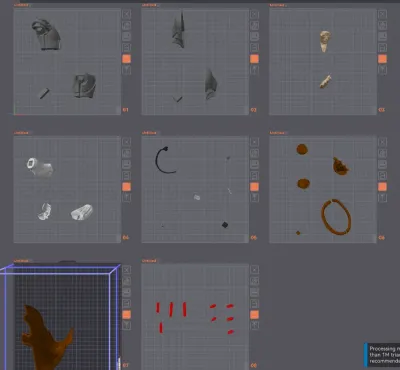Click the Untitled name label above plate 02
The image size is (400, 370).
click(x=149, y=5)
